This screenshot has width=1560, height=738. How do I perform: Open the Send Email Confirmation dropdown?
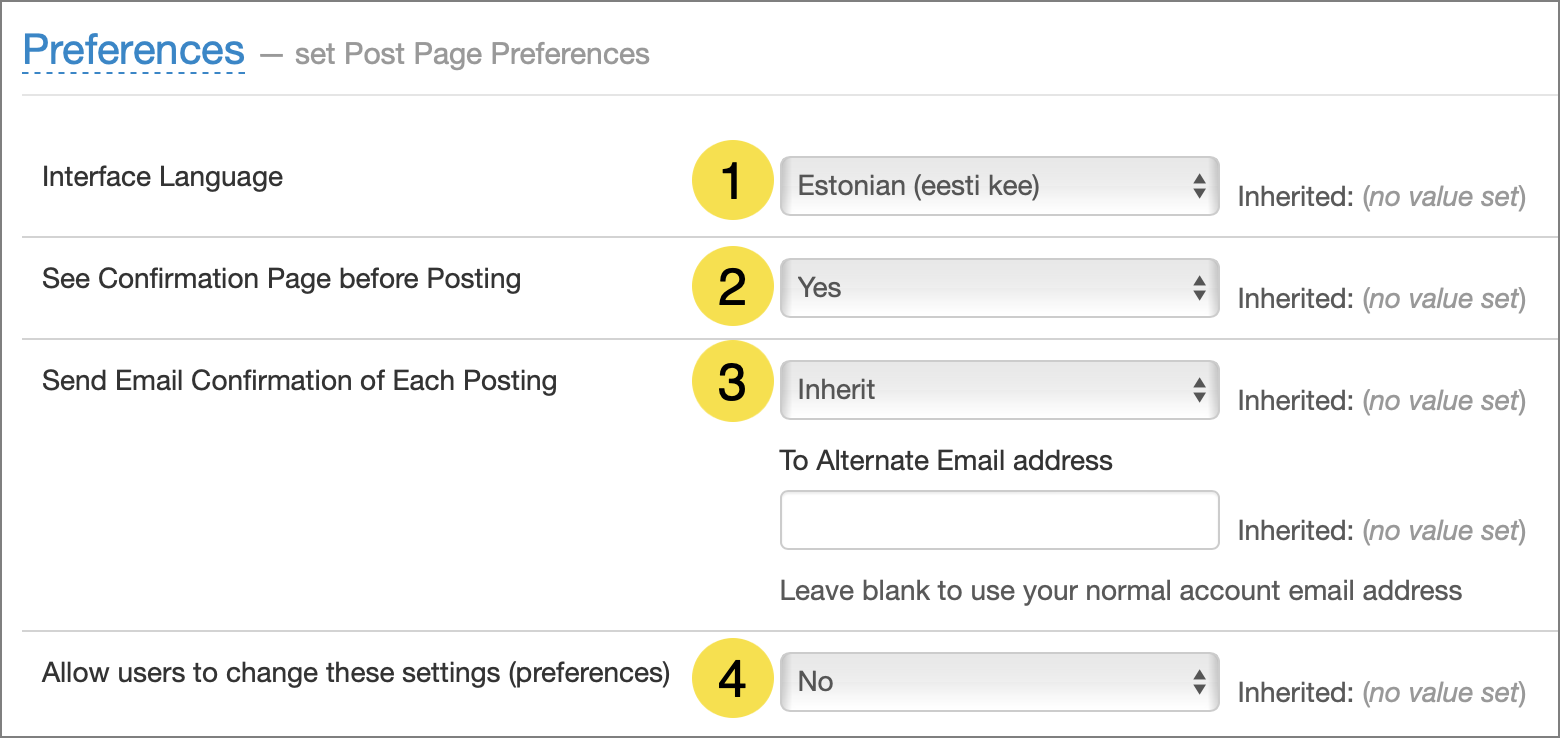(x=998, y=390)
